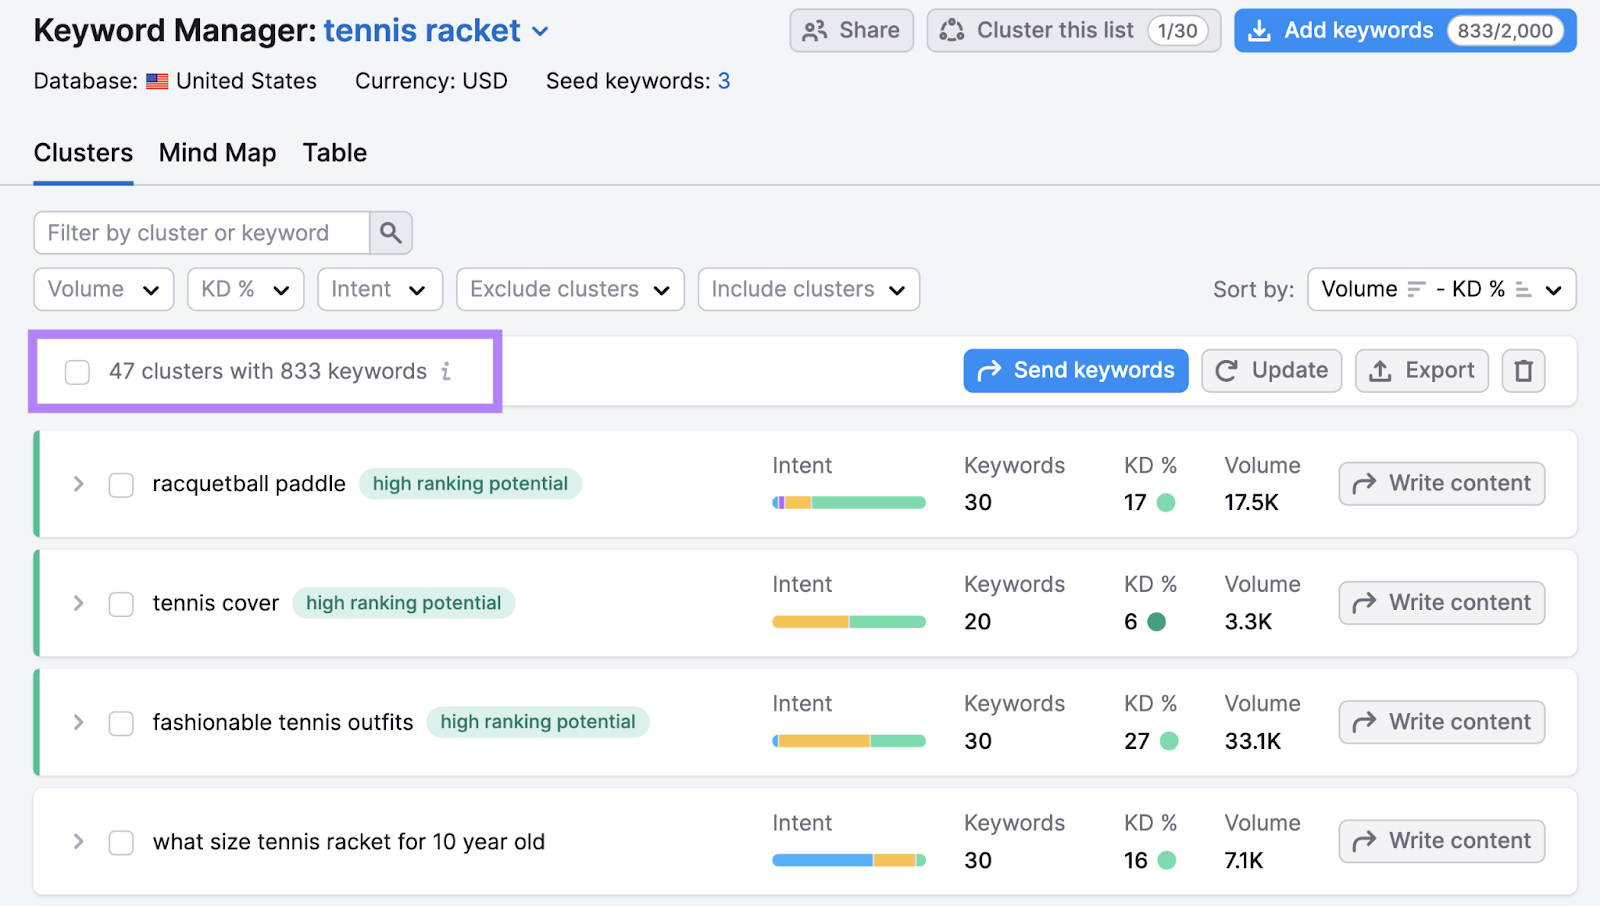Click the trash icon to delete selected clusters

(1523, 370)
